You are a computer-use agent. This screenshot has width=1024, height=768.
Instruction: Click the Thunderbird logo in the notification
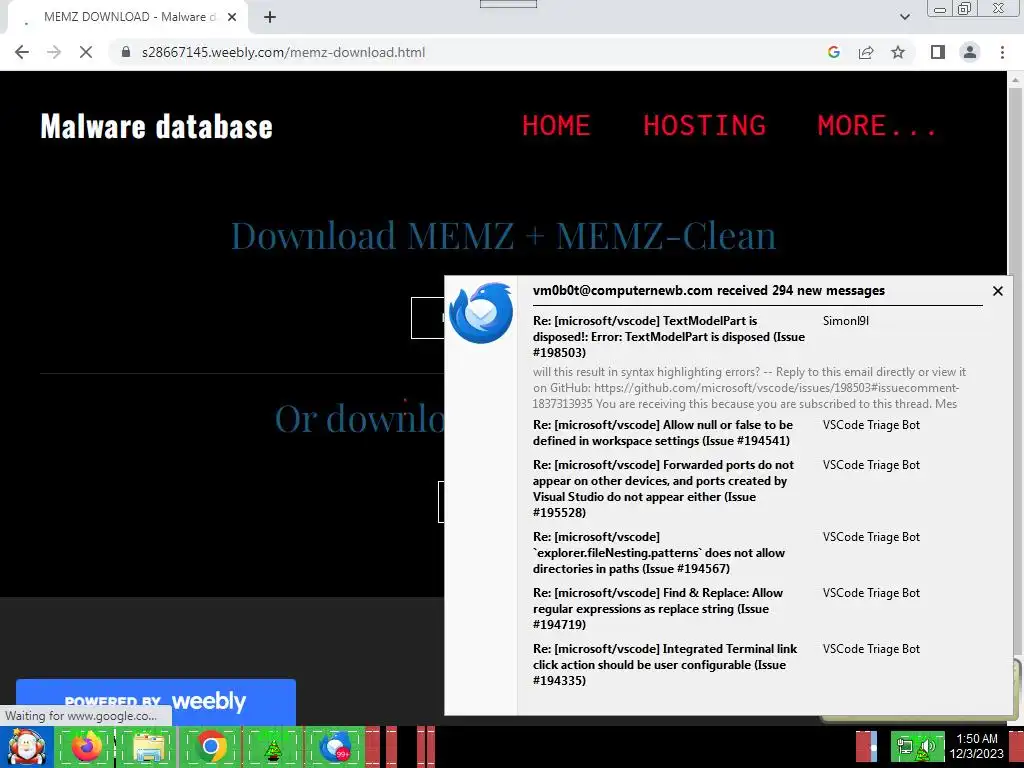(x=481, y=313)
